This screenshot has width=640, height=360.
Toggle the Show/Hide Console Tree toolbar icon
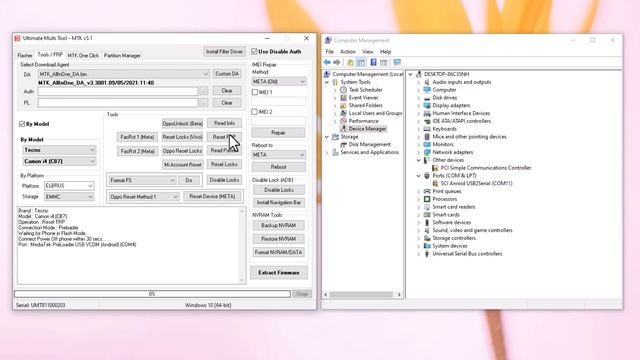click(361, 62)
